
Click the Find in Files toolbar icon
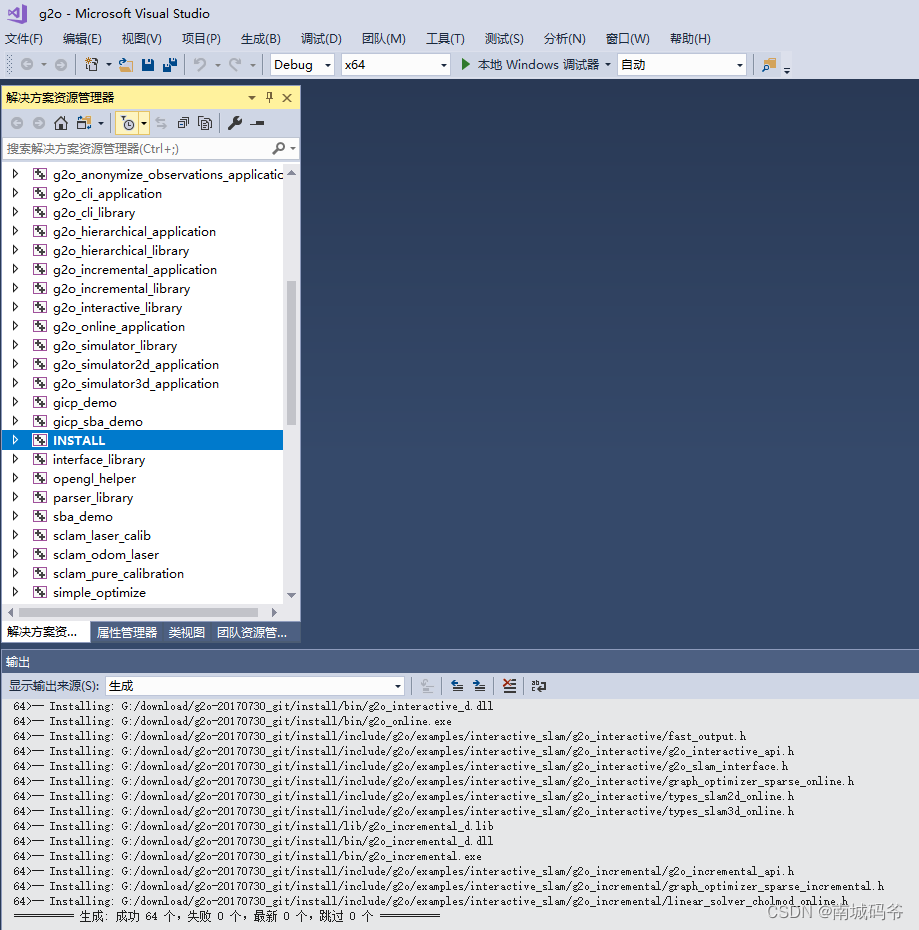769,64
